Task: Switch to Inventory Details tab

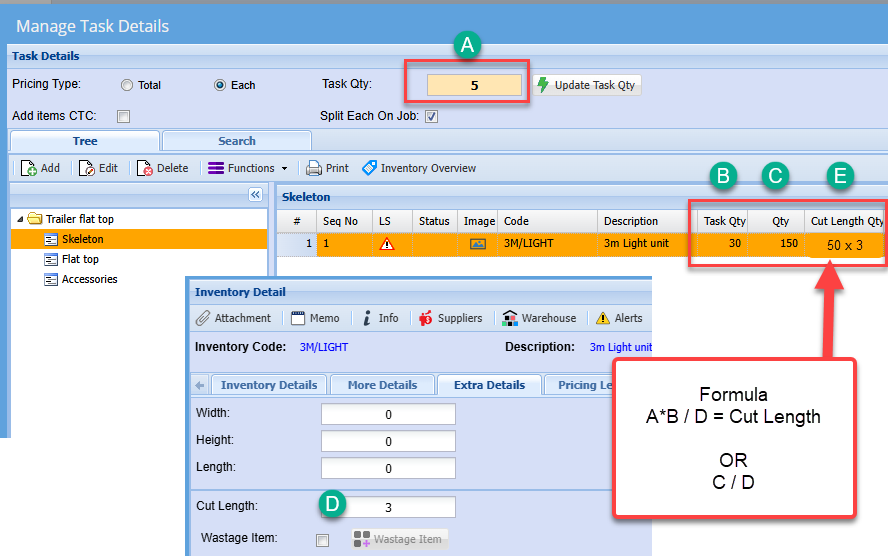Action: click(x=268, y=385)
